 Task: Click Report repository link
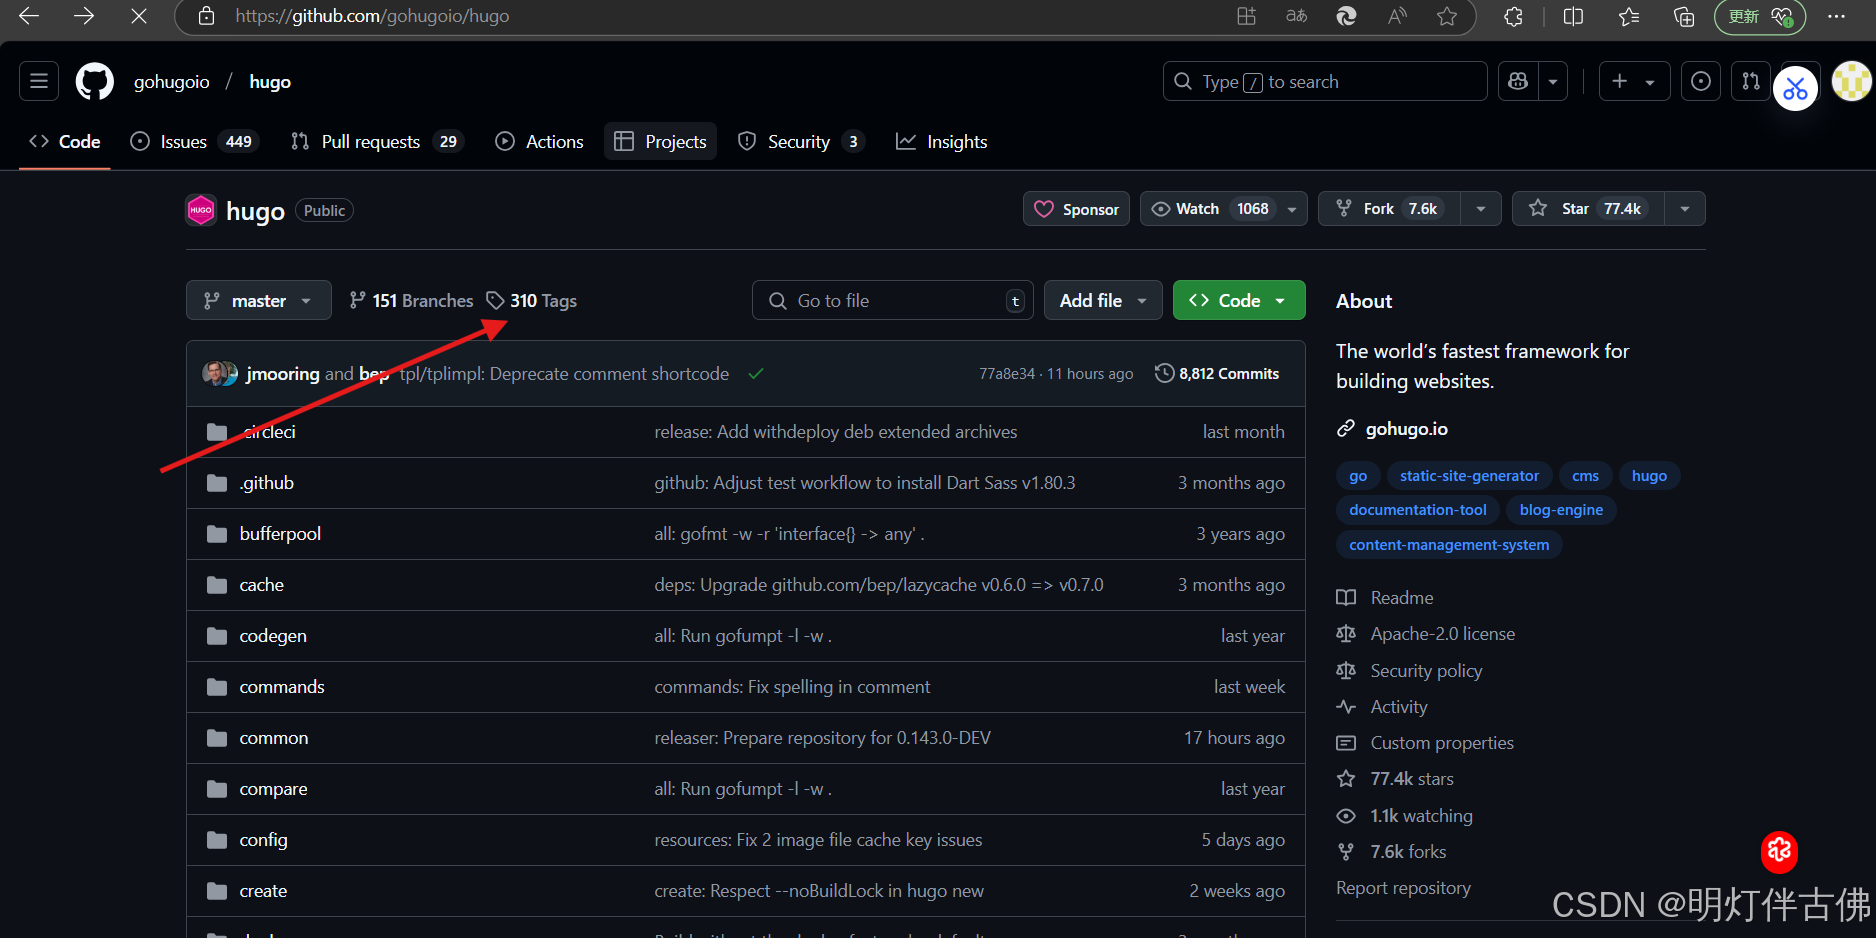point(1404,887)
